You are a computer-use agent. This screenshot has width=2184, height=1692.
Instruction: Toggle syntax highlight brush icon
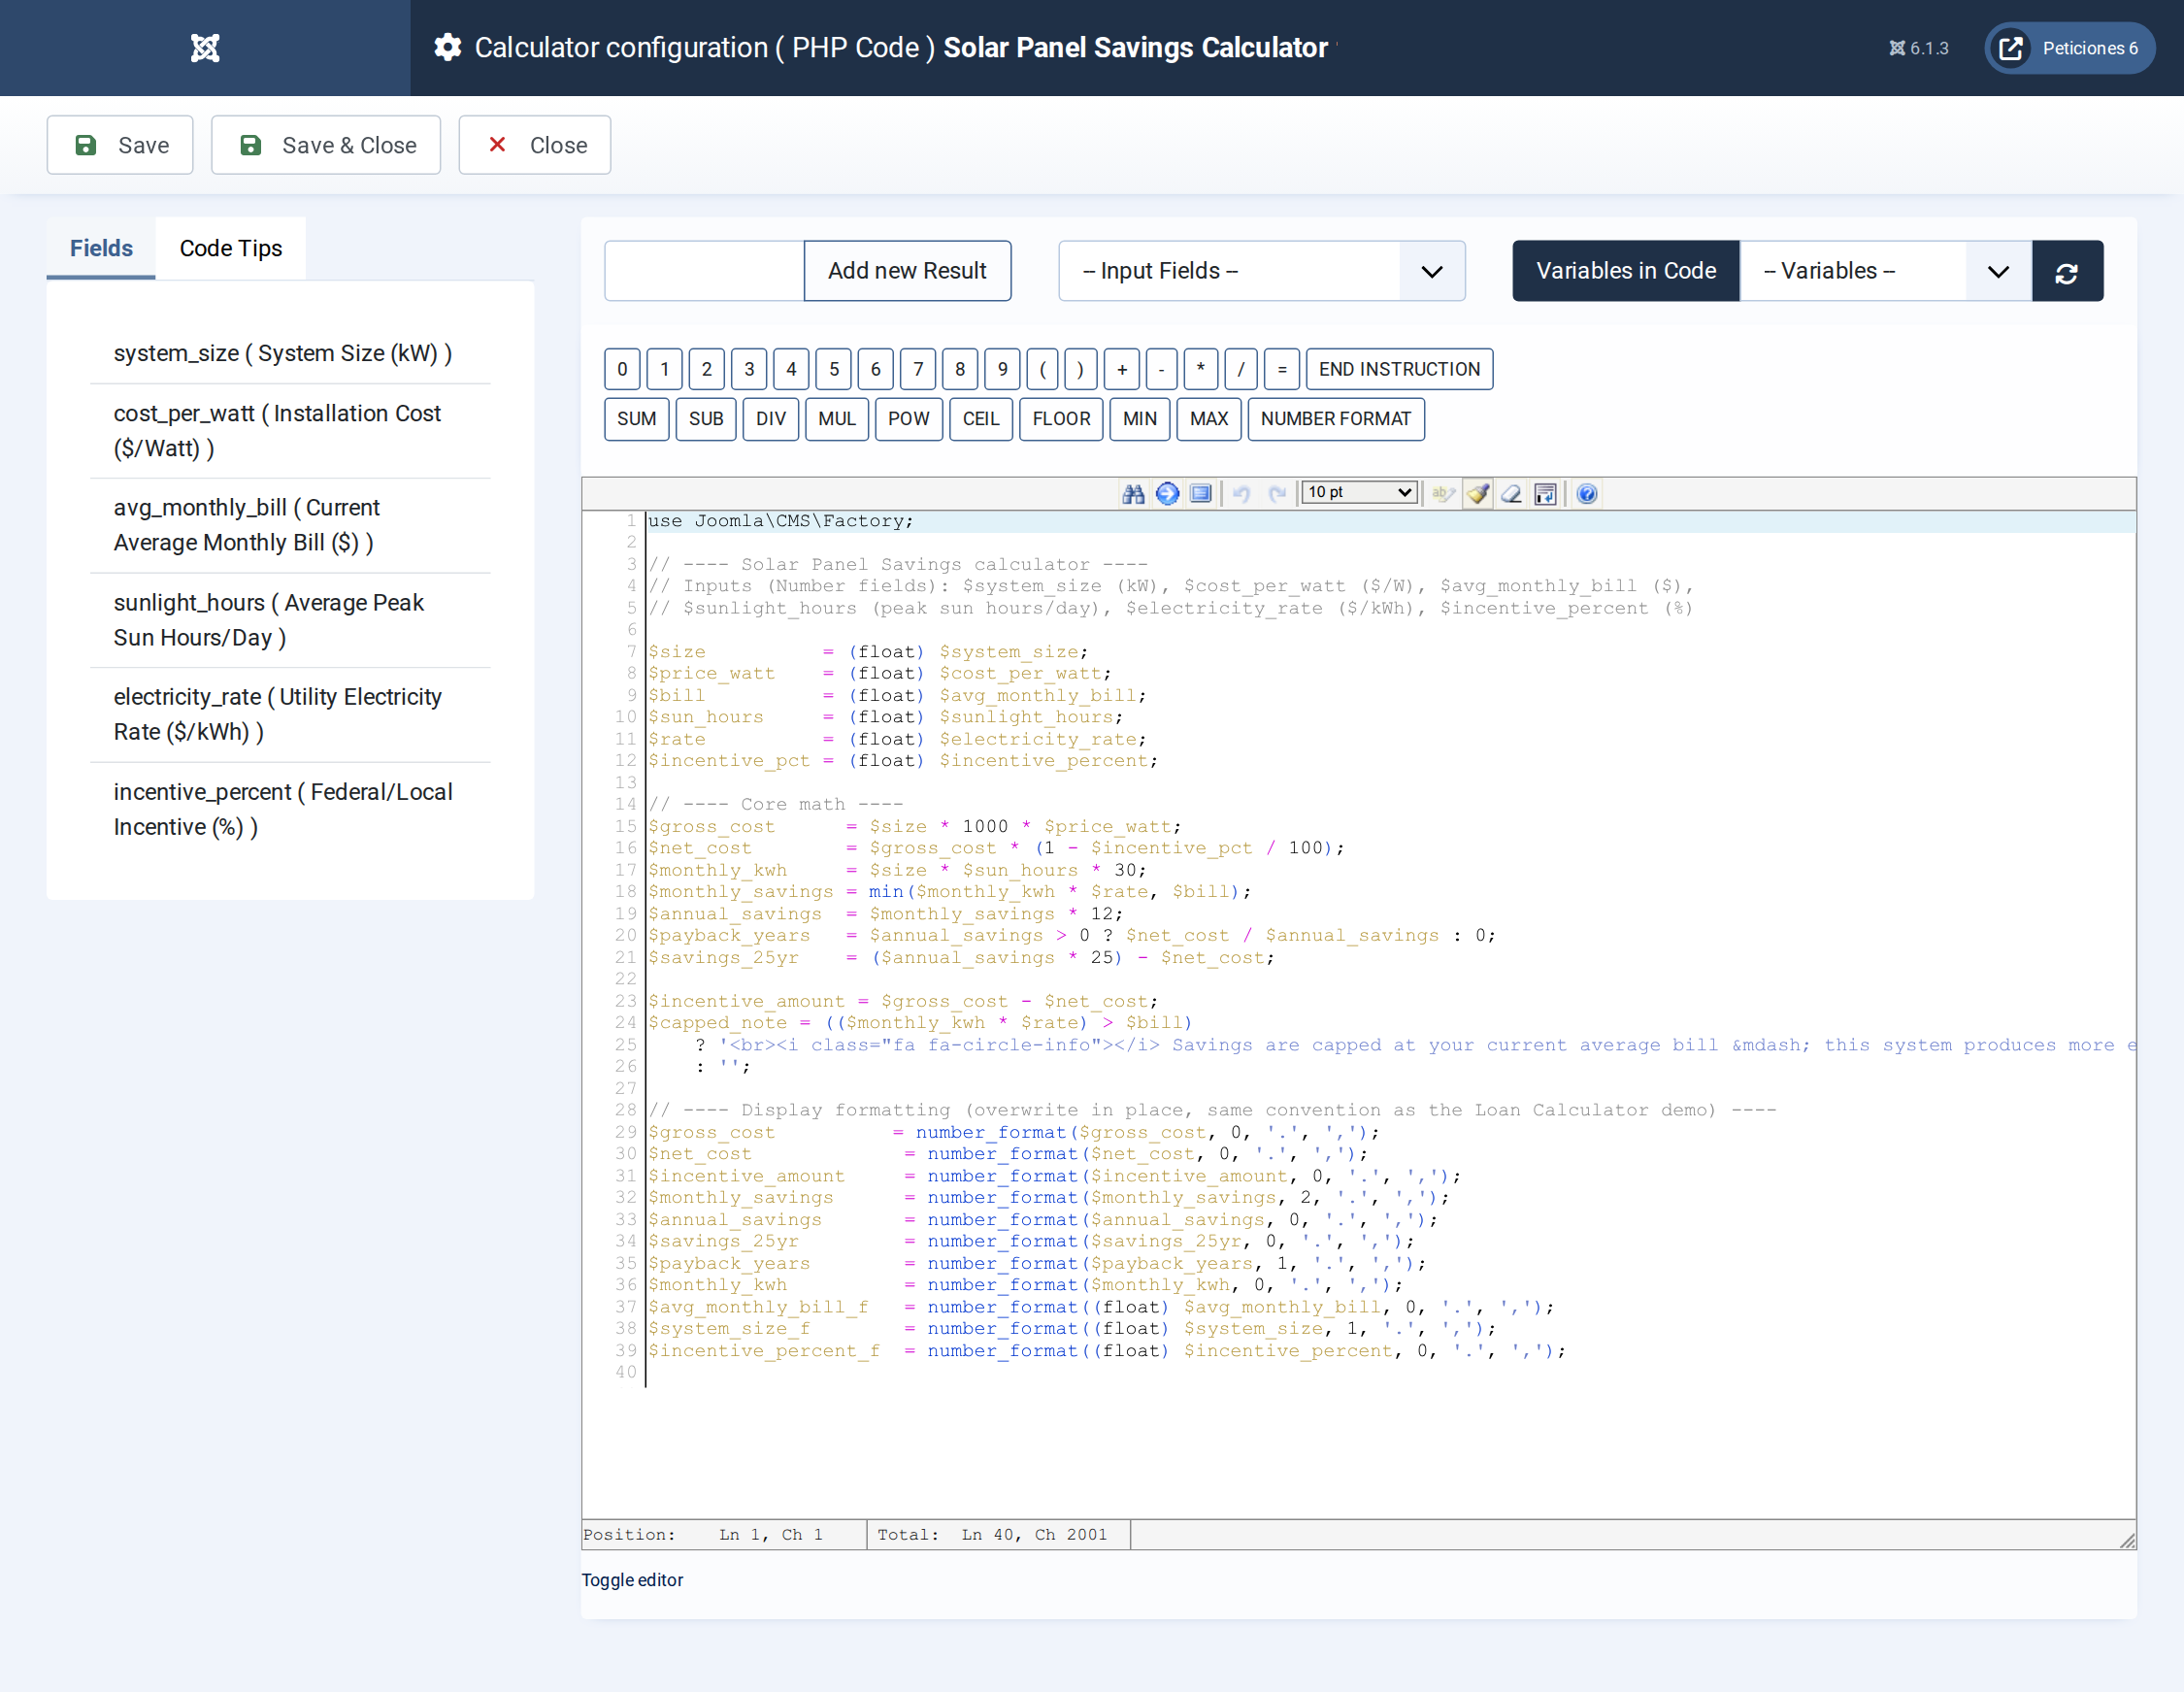click(1477, 494)
